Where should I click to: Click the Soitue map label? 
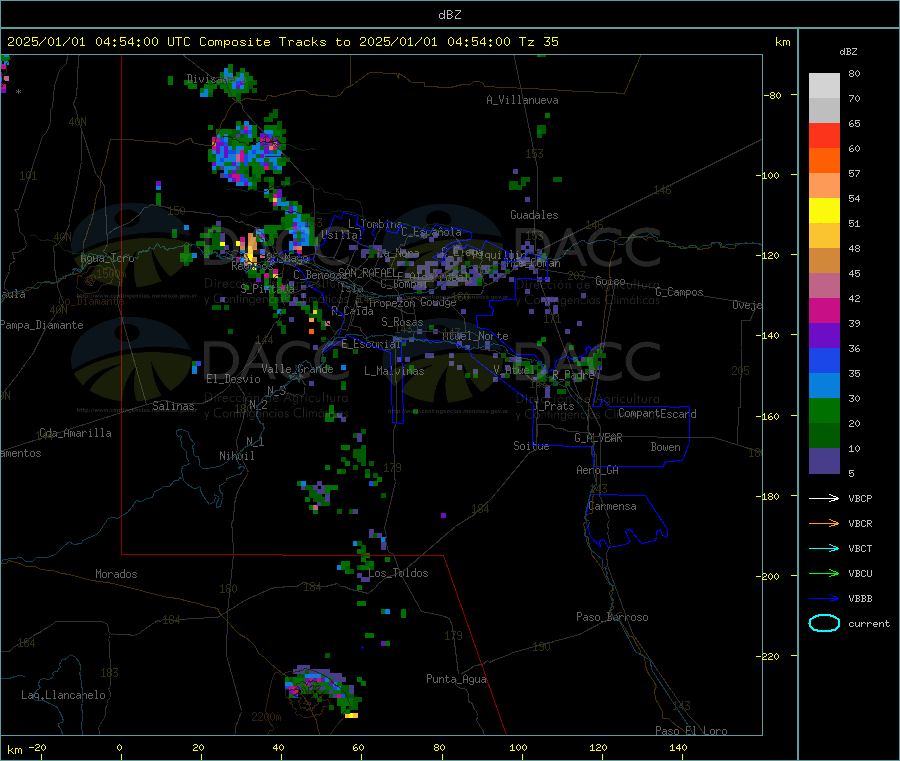531,446
